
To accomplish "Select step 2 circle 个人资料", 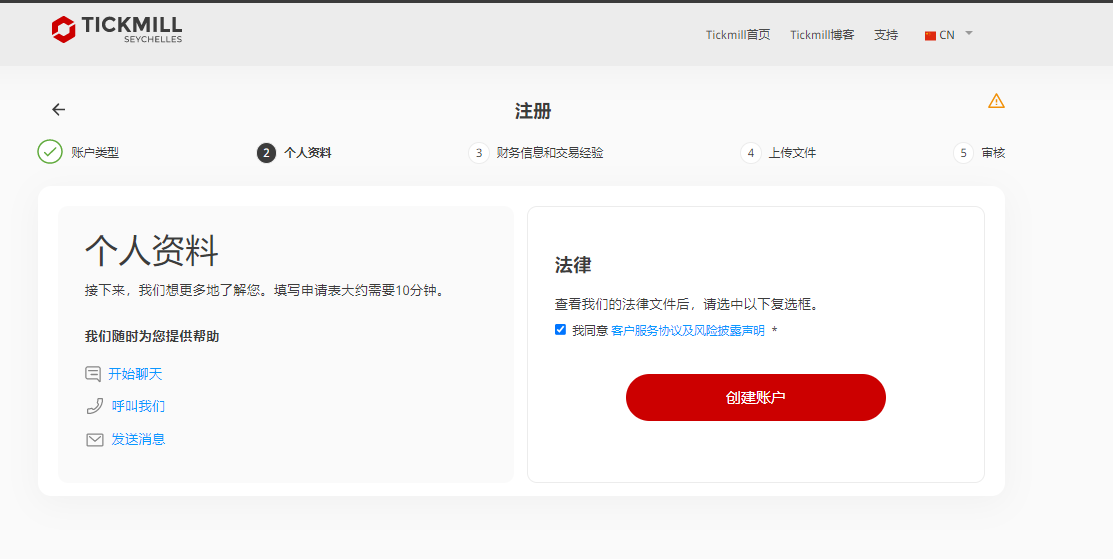I will click(266, 153).
